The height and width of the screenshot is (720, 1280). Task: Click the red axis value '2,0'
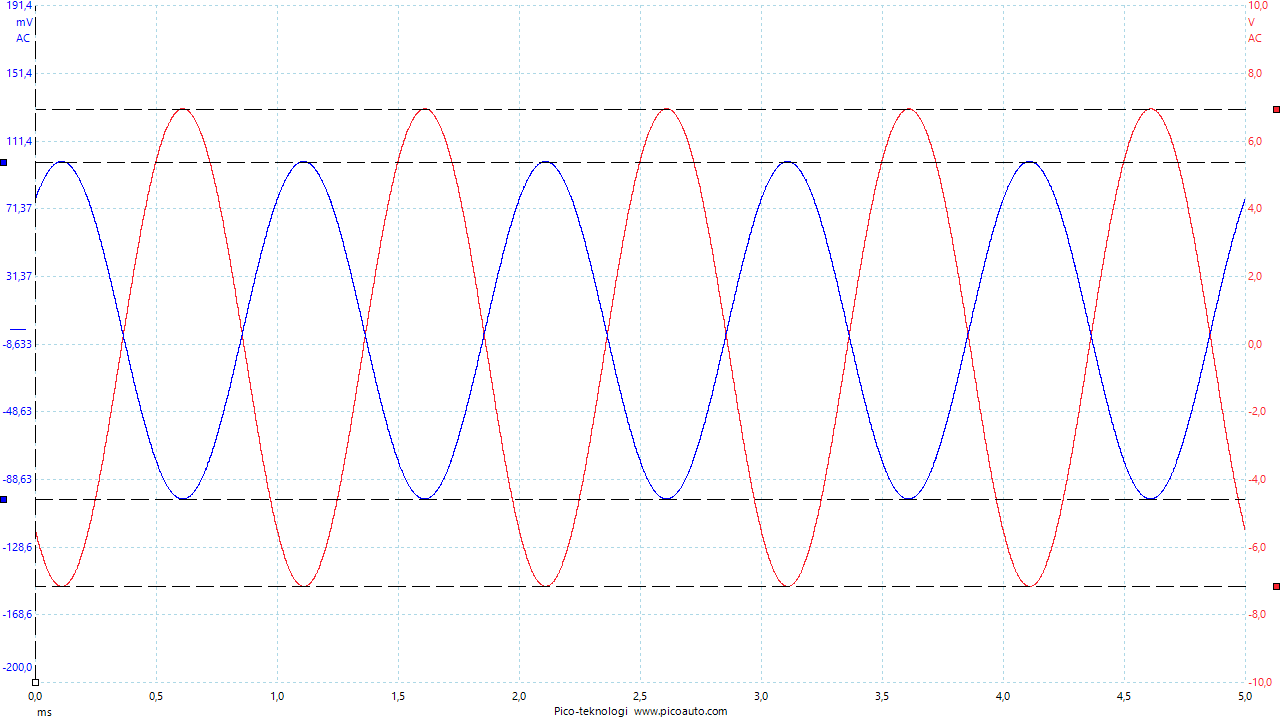pos(1255,276)
